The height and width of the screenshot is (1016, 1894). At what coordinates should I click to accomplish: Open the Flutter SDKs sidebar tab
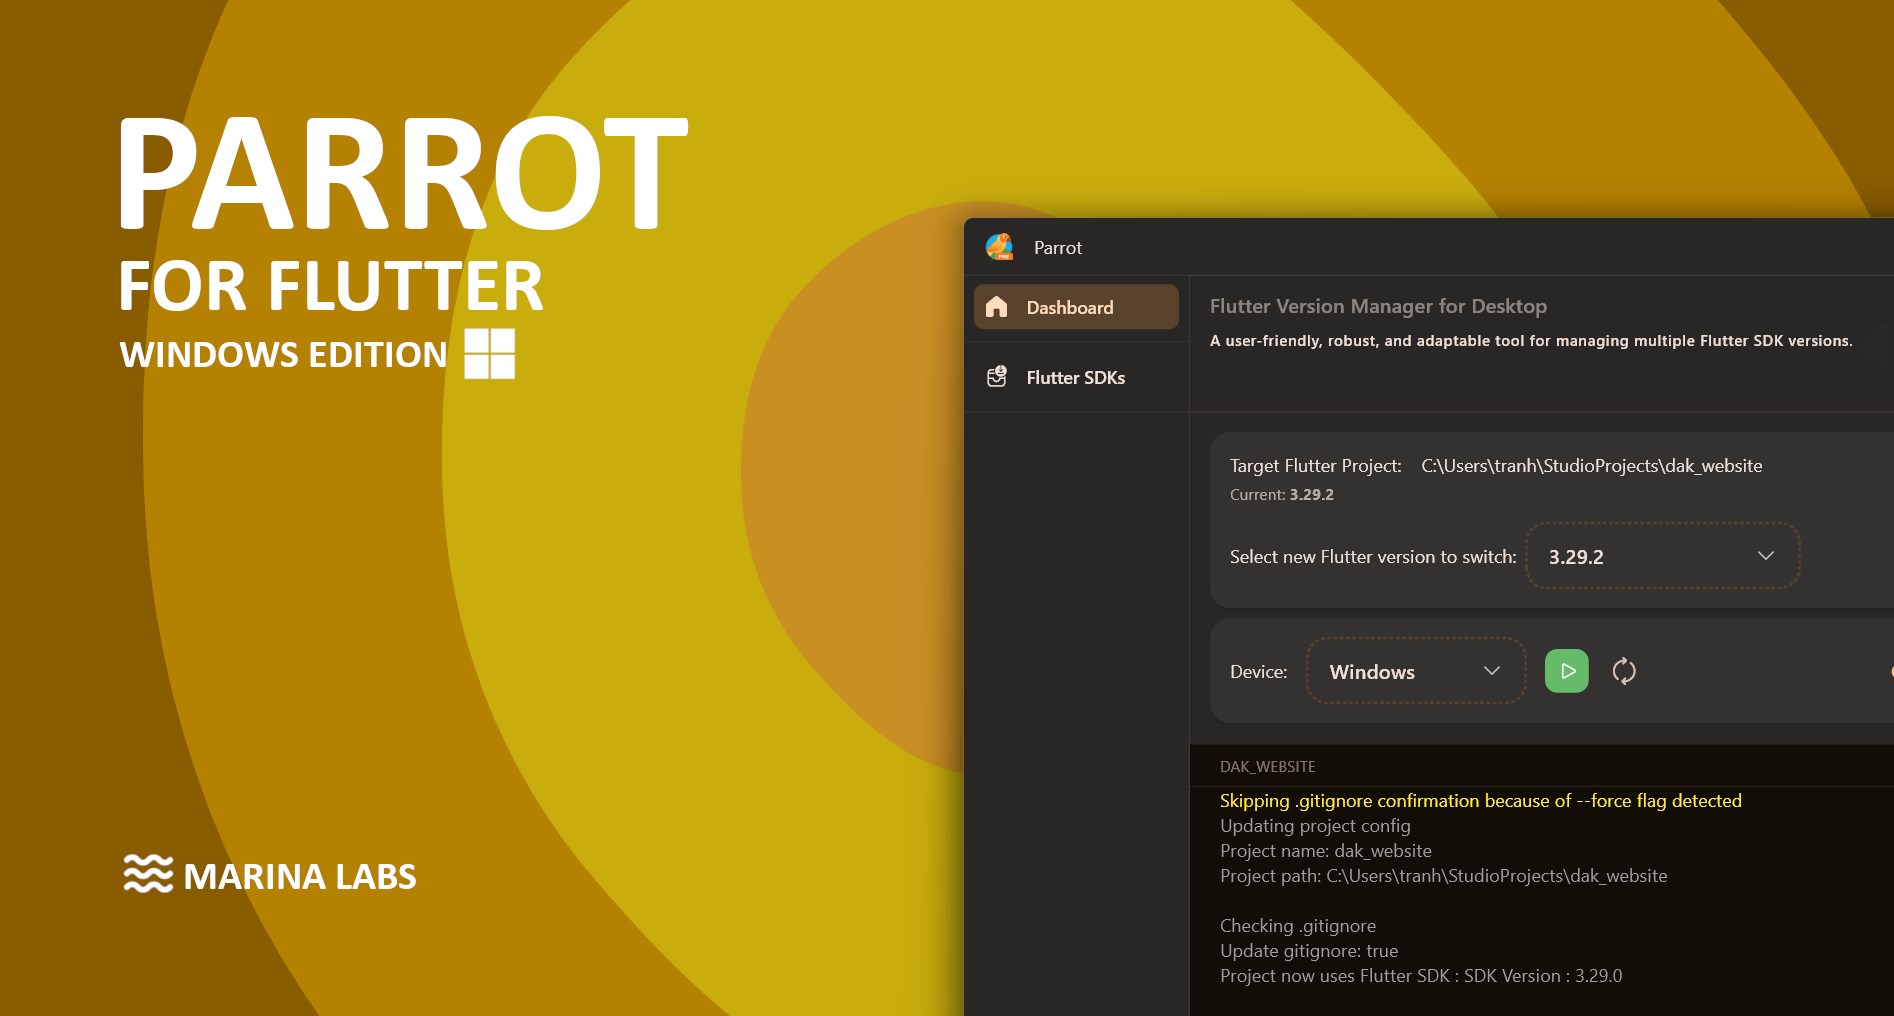click(x=1076, y=377)
